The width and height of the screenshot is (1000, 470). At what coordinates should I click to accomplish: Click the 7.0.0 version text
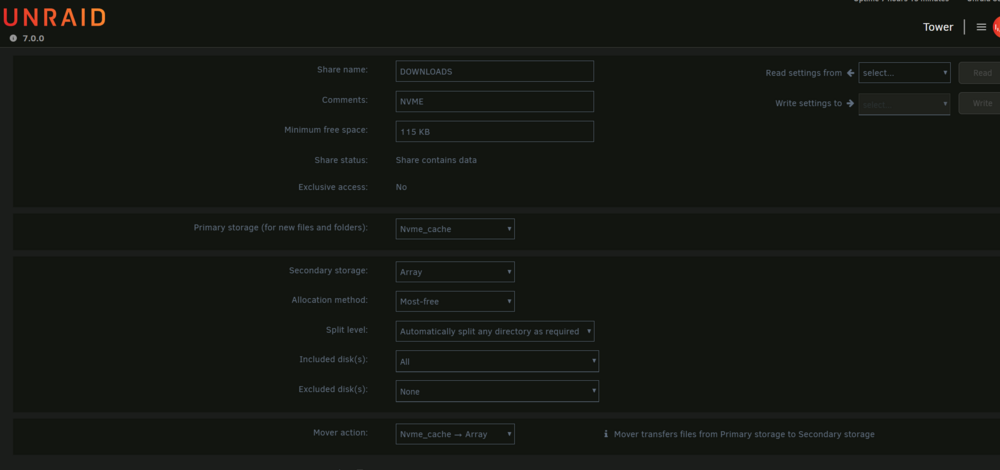33,38
